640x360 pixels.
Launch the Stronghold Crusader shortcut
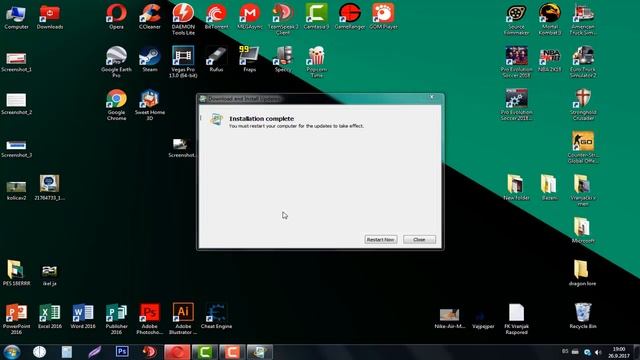583,104
